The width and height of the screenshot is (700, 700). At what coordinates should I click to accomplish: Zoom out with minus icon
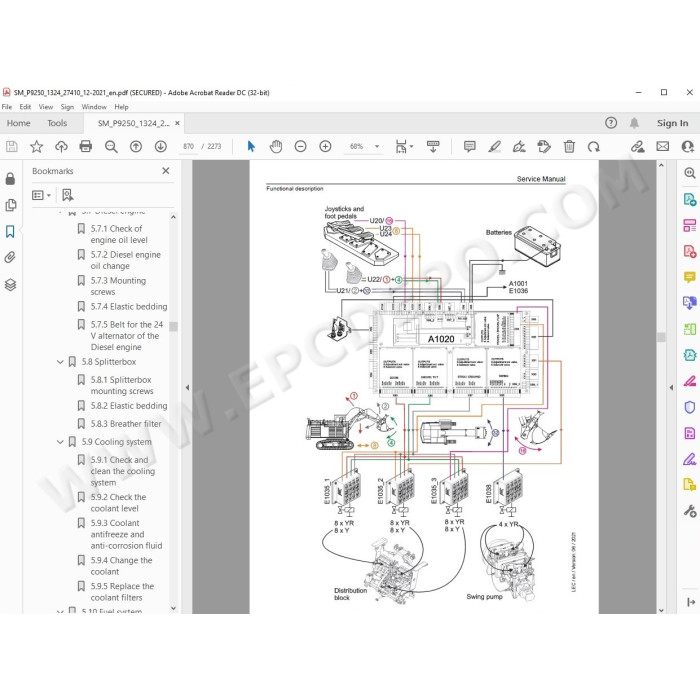300,146
